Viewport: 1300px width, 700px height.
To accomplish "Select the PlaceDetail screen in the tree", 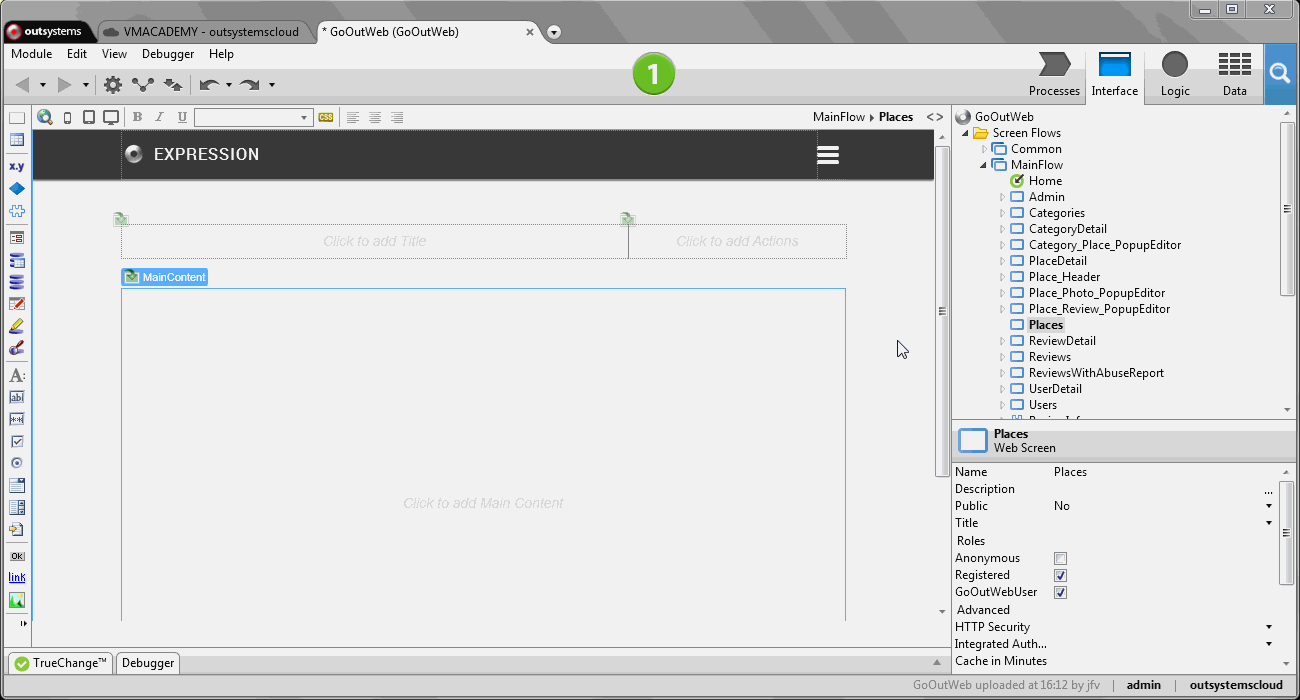I will (1057, 261).
